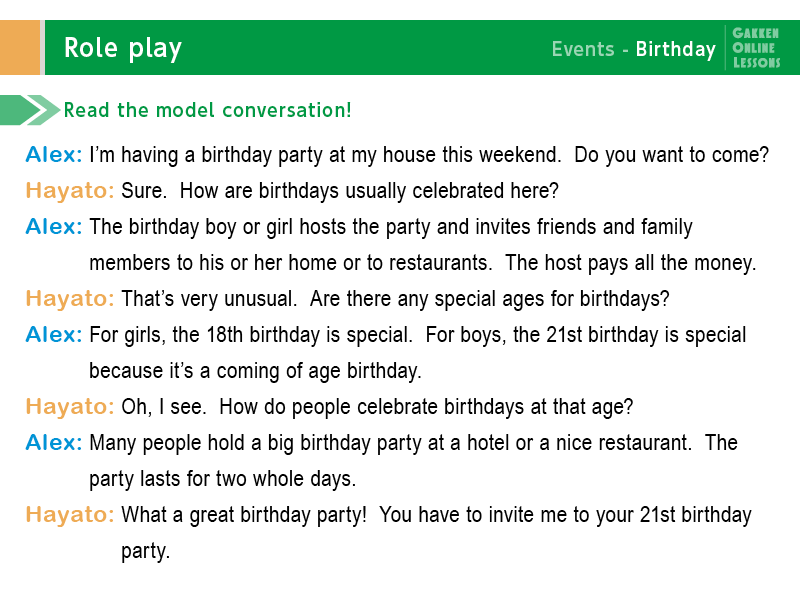800x600 pixels.
Task: Click the sentence Do you want to come?
Action: 671,155
